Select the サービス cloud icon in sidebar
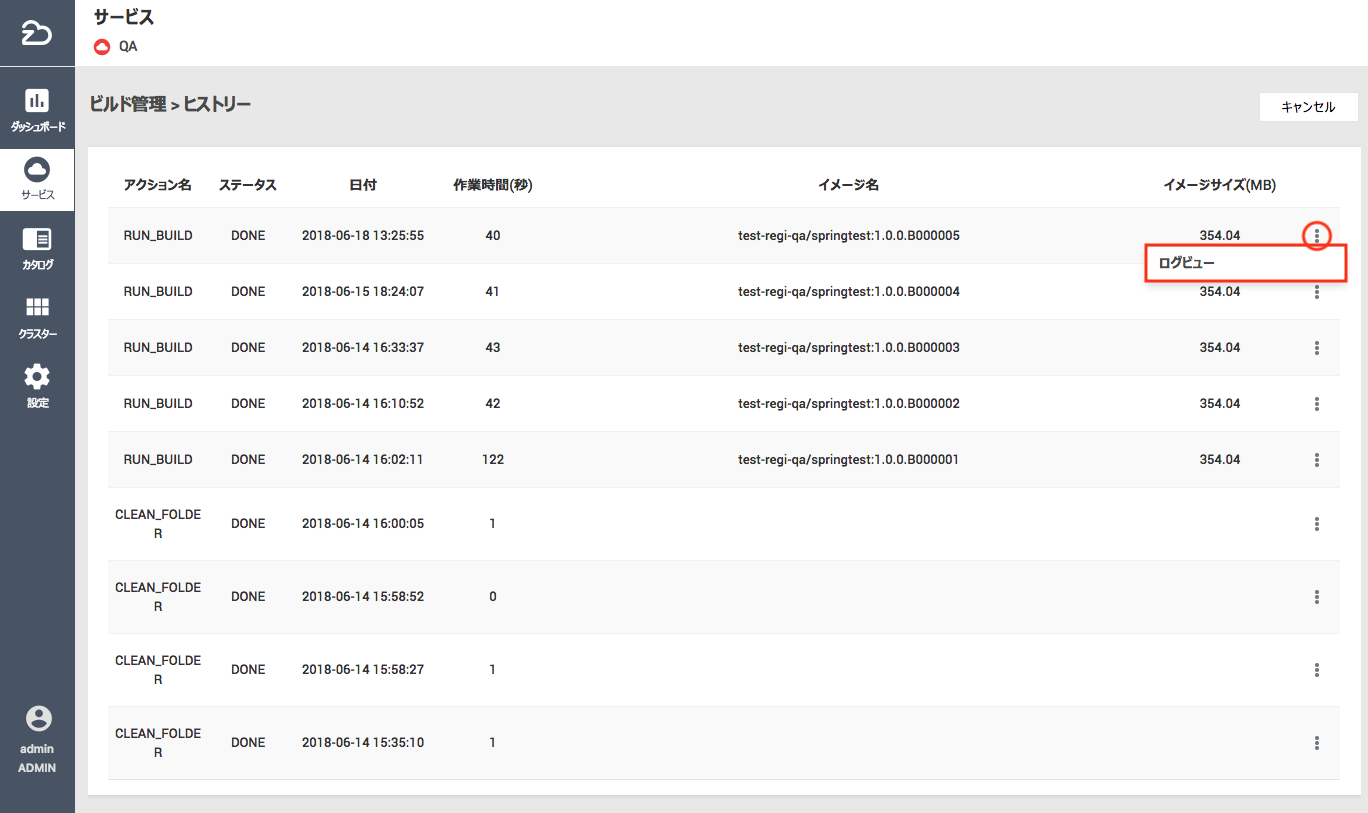1368x813 pixels. (x=37, y=169)
